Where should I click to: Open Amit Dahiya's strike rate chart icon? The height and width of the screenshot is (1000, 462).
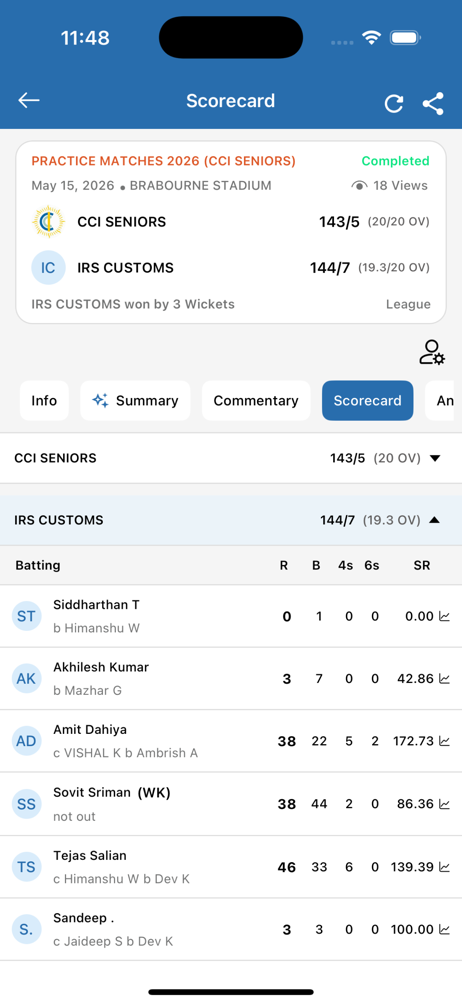445,741
